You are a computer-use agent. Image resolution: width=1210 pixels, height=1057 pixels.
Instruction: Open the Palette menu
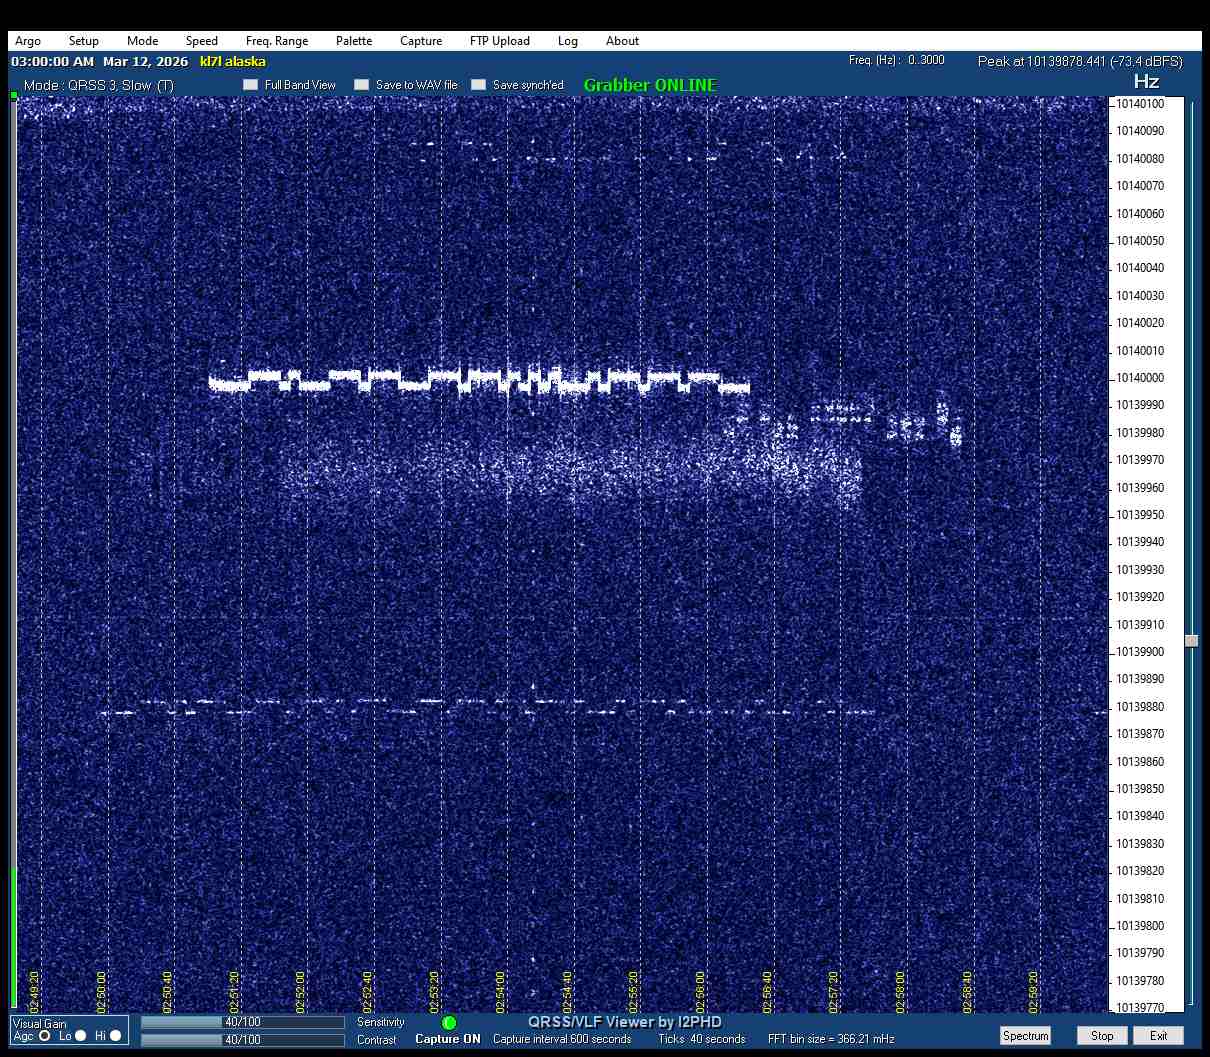click(354, 41)
